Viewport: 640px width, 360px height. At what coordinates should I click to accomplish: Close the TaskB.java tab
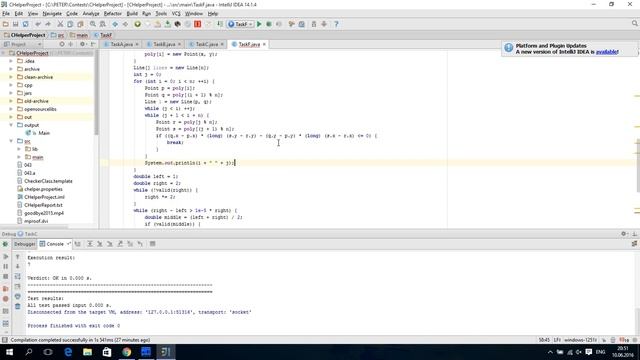[x=179, y=44]
